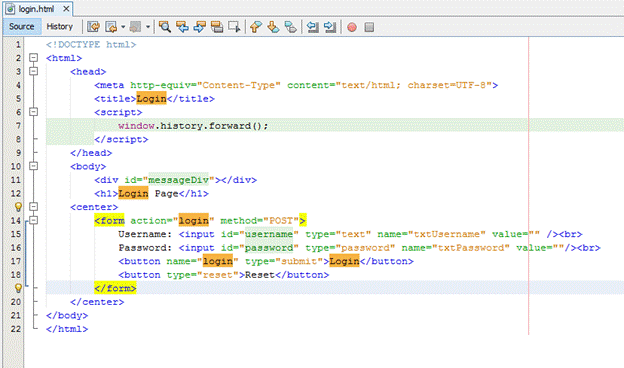The image size is (624, 368).
Task: Click line number 15 in gutter
Action: pyautogui.click(x=16, y=234)
